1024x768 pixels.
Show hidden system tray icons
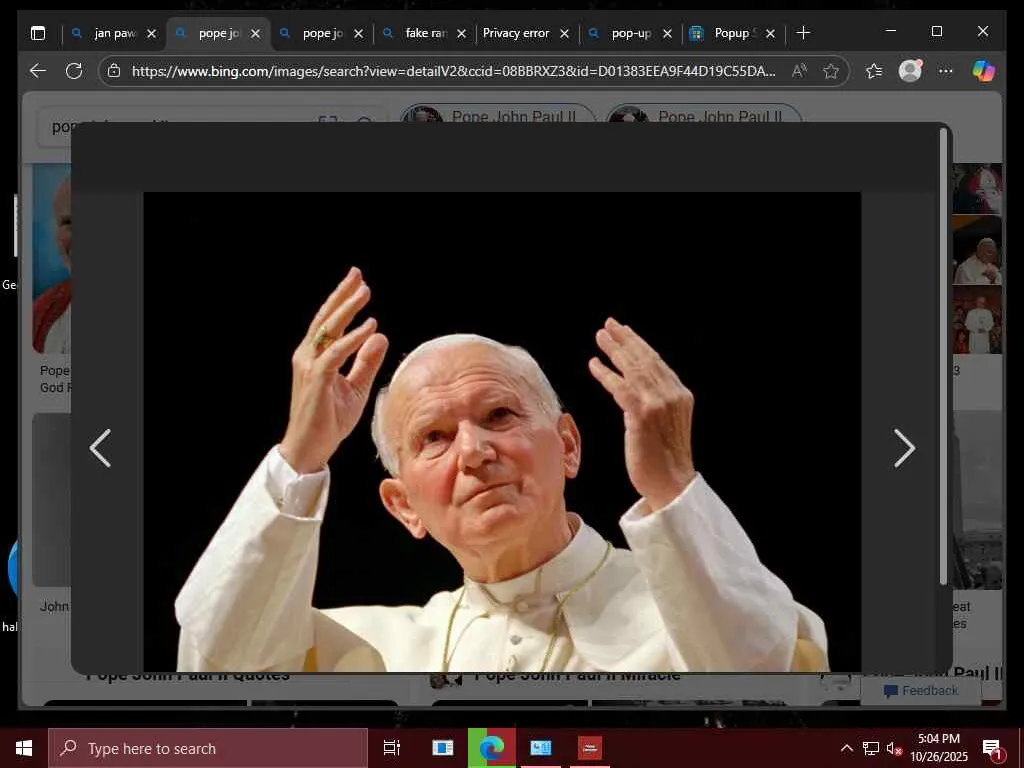[x=846, y=748]
